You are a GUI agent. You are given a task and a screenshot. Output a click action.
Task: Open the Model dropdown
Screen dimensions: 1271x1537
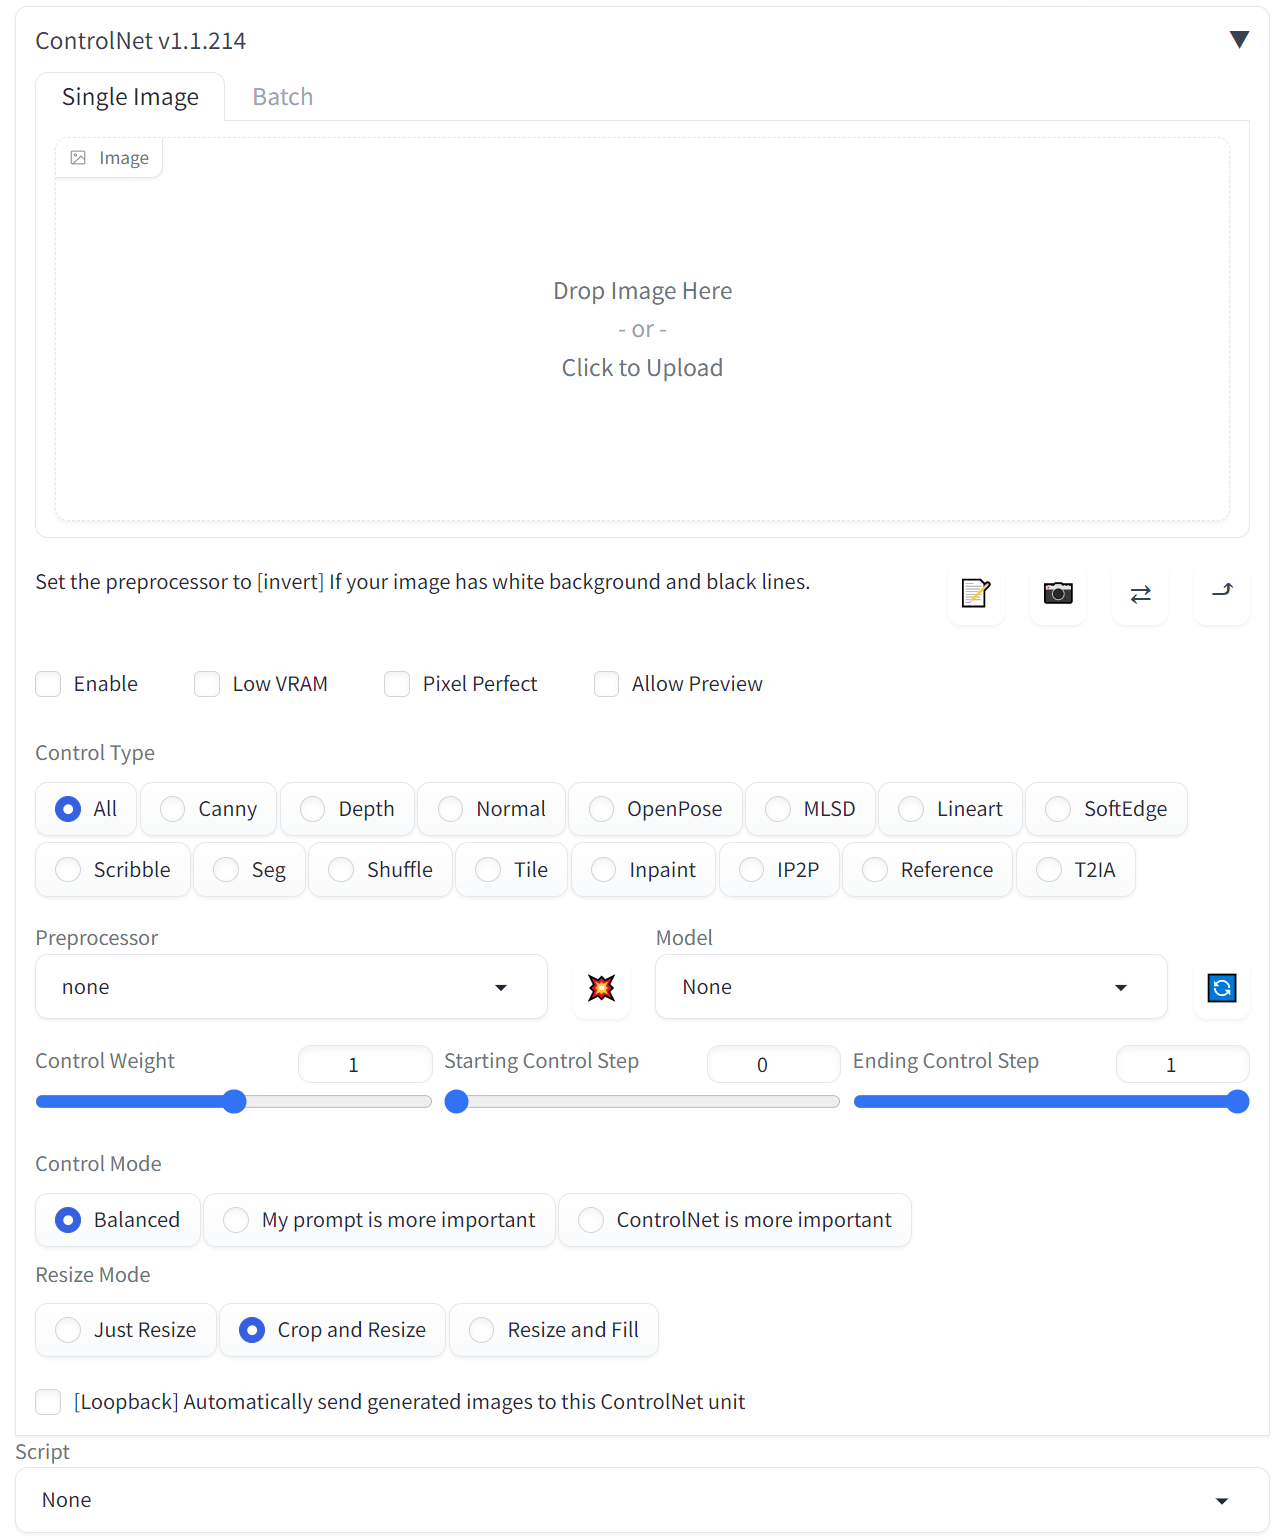pyautogui.click(x=911, y=987)
